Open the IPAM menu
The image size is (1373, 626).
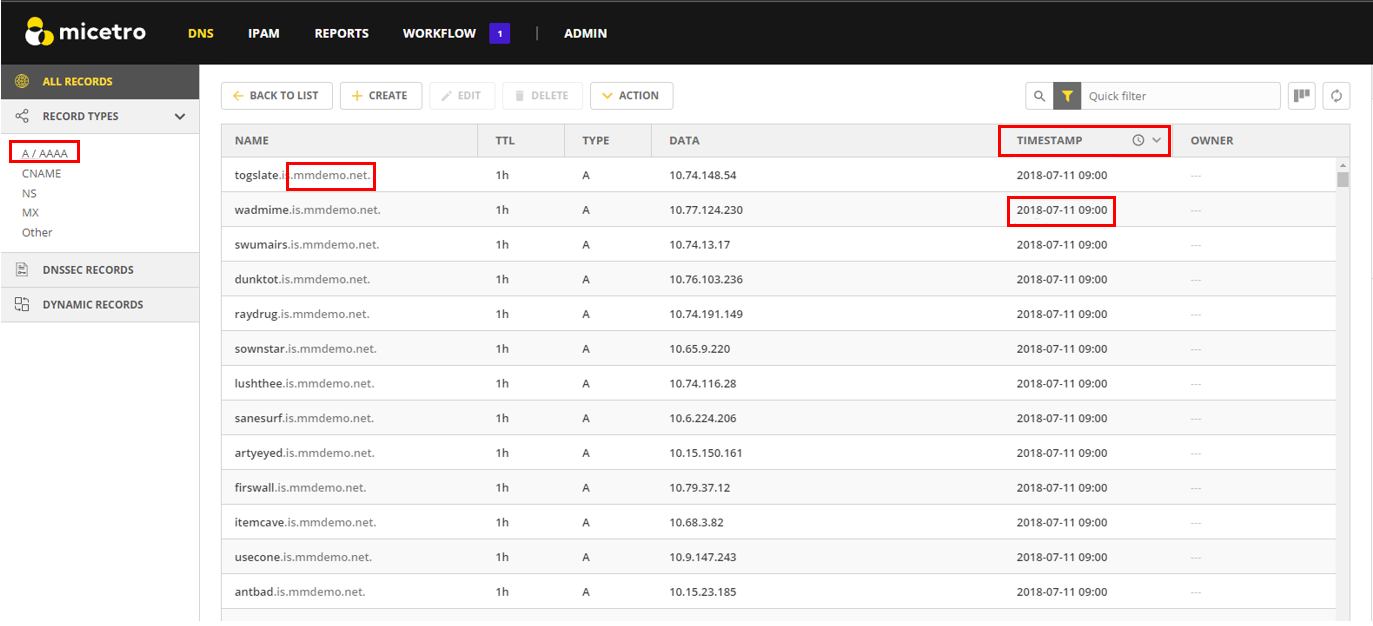tap(264, 33)
